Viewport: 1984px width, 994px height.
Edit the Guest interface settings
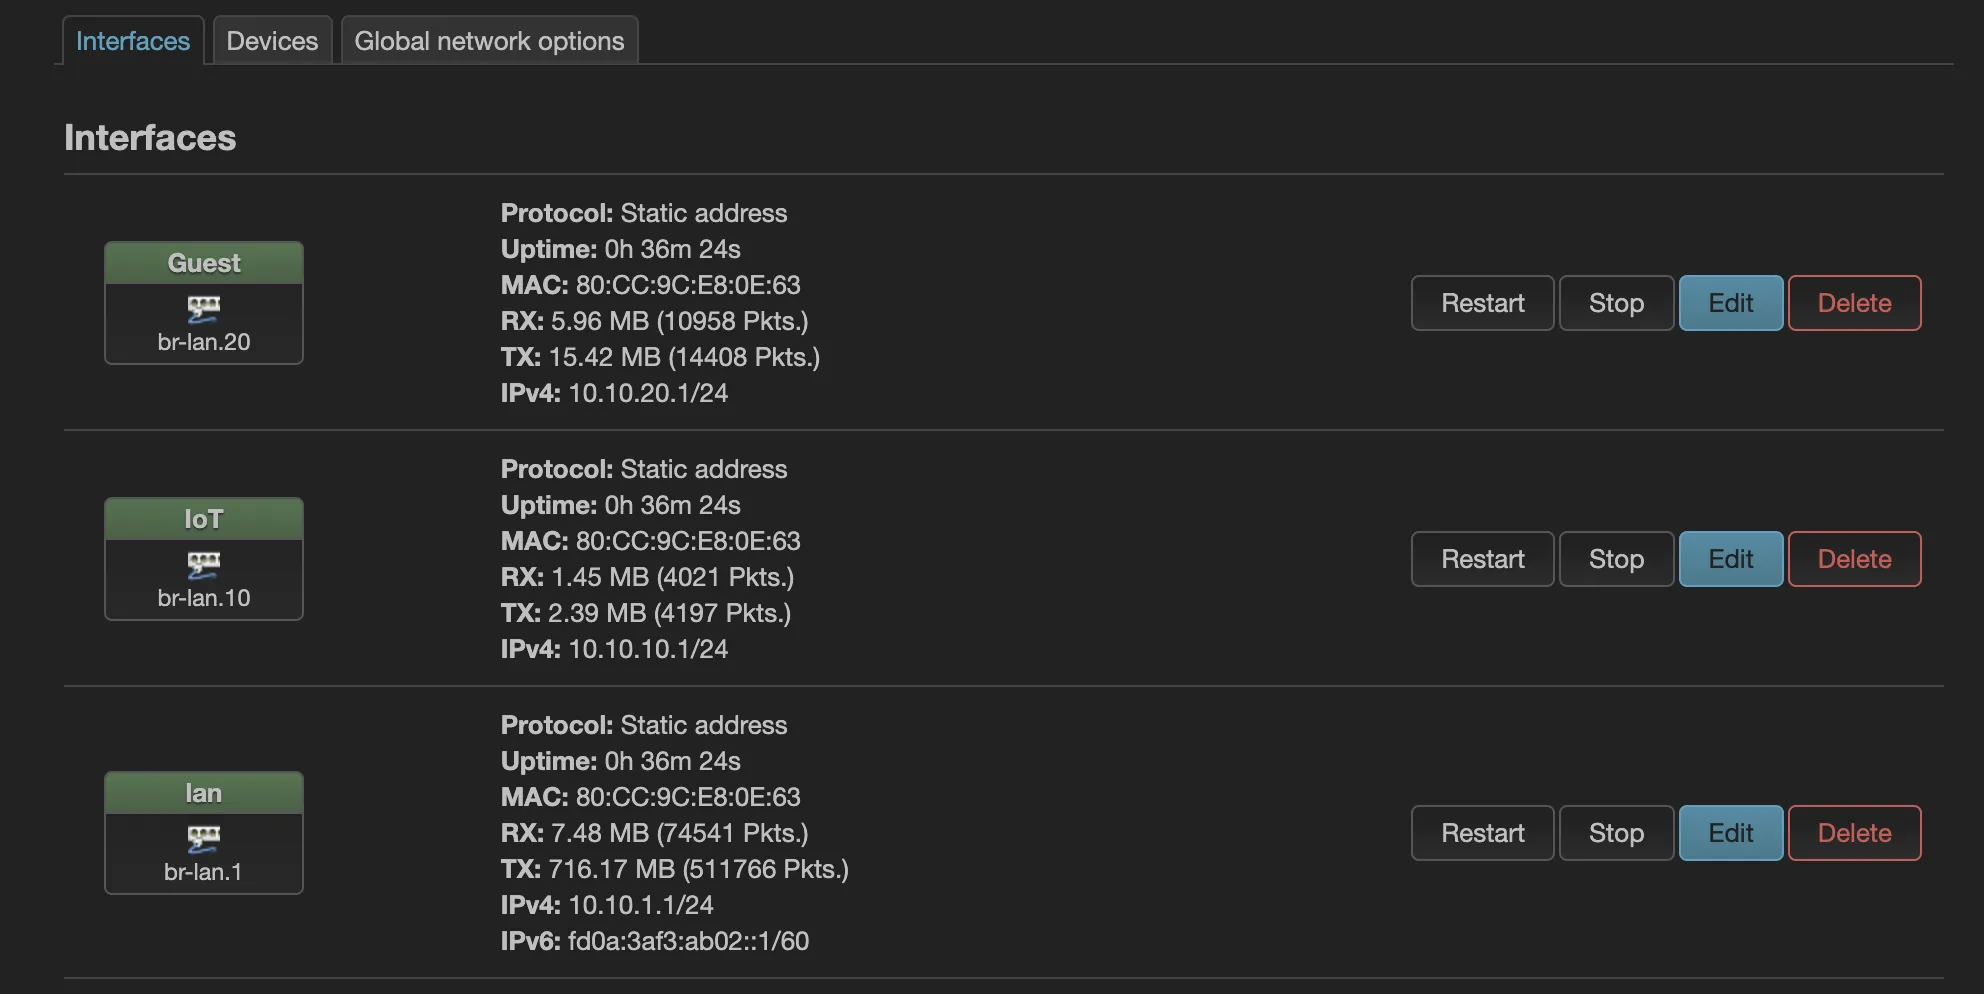1730,303
